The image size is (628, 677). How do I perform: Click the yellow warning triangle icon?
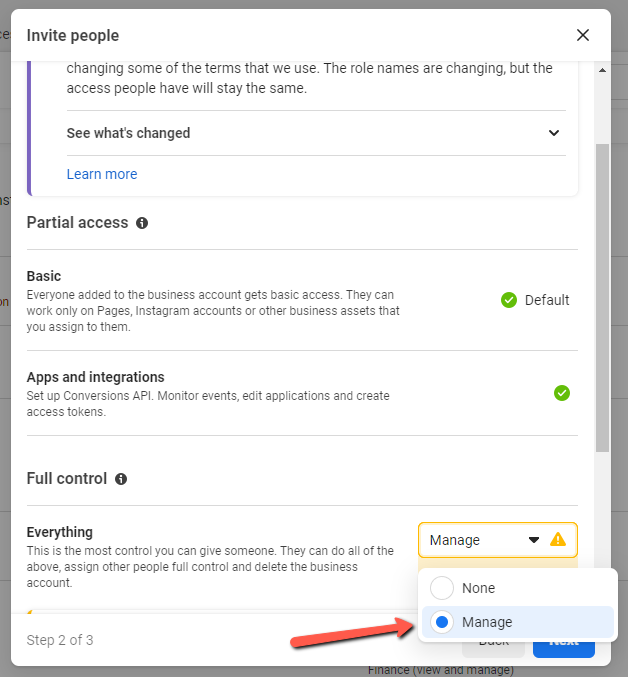(x=558, y=540)
